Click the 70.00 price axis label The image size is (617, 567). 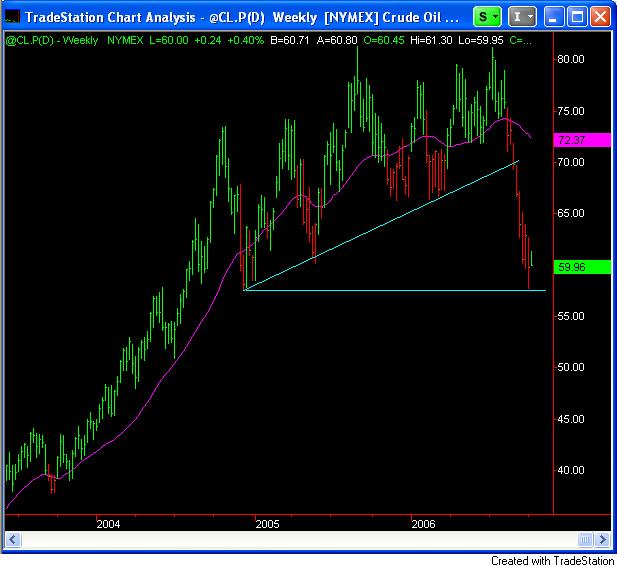pos(571,162)
